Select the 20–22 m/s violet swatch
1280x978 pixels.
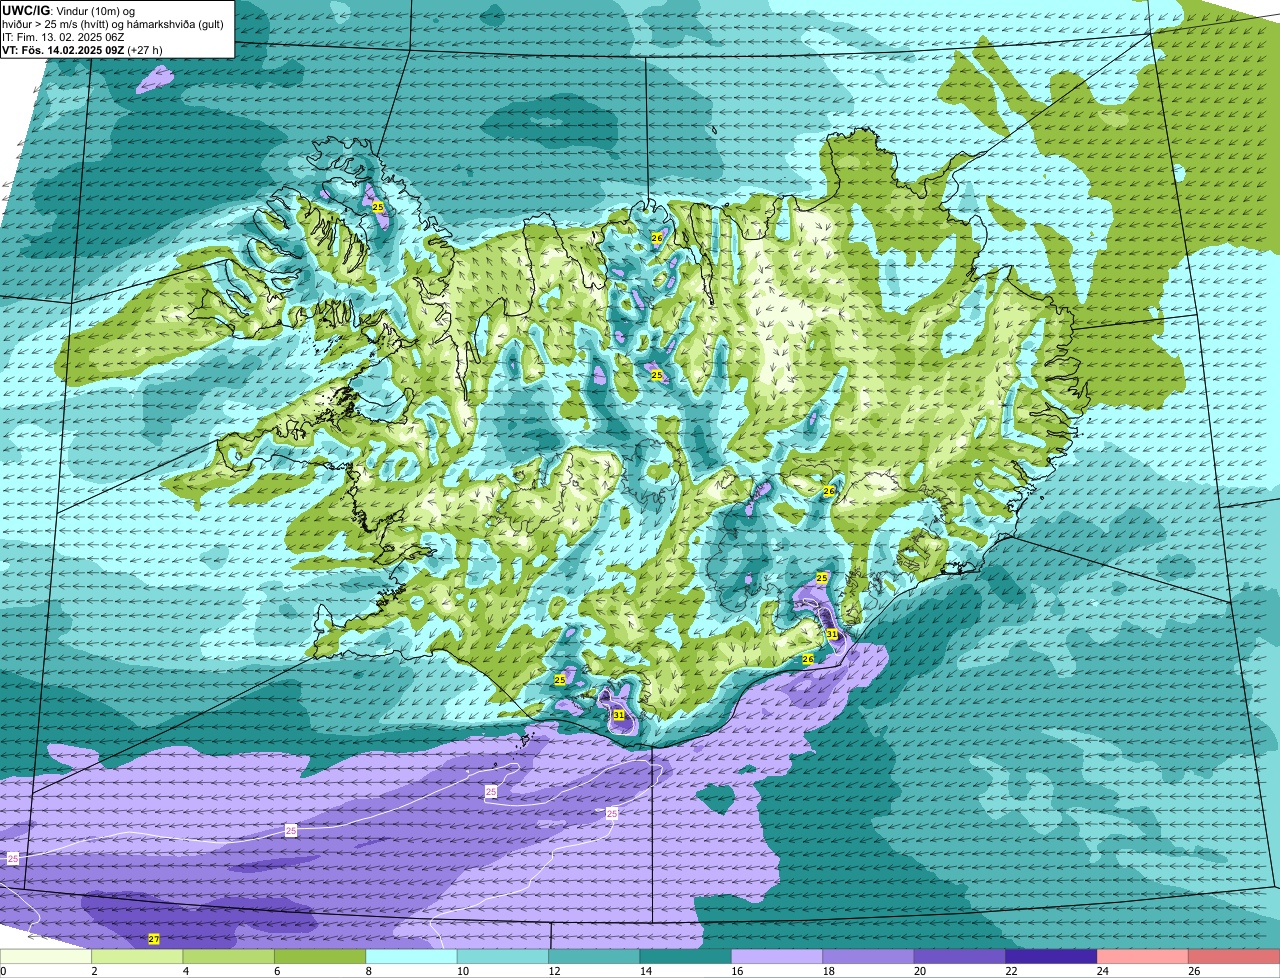(x=960, y=956)
